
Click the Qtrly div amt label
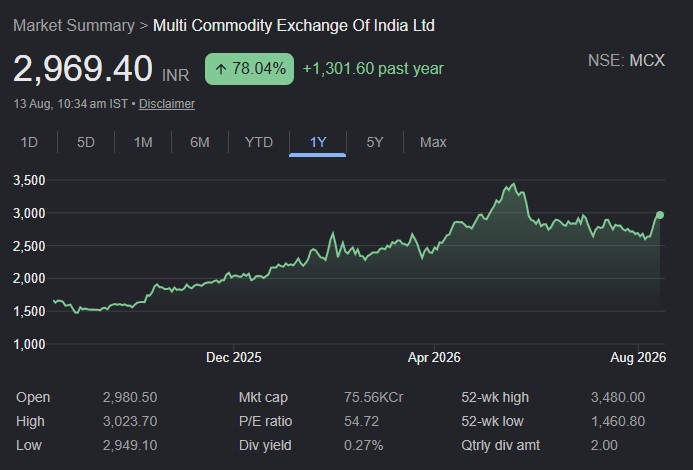coord(500,445)
